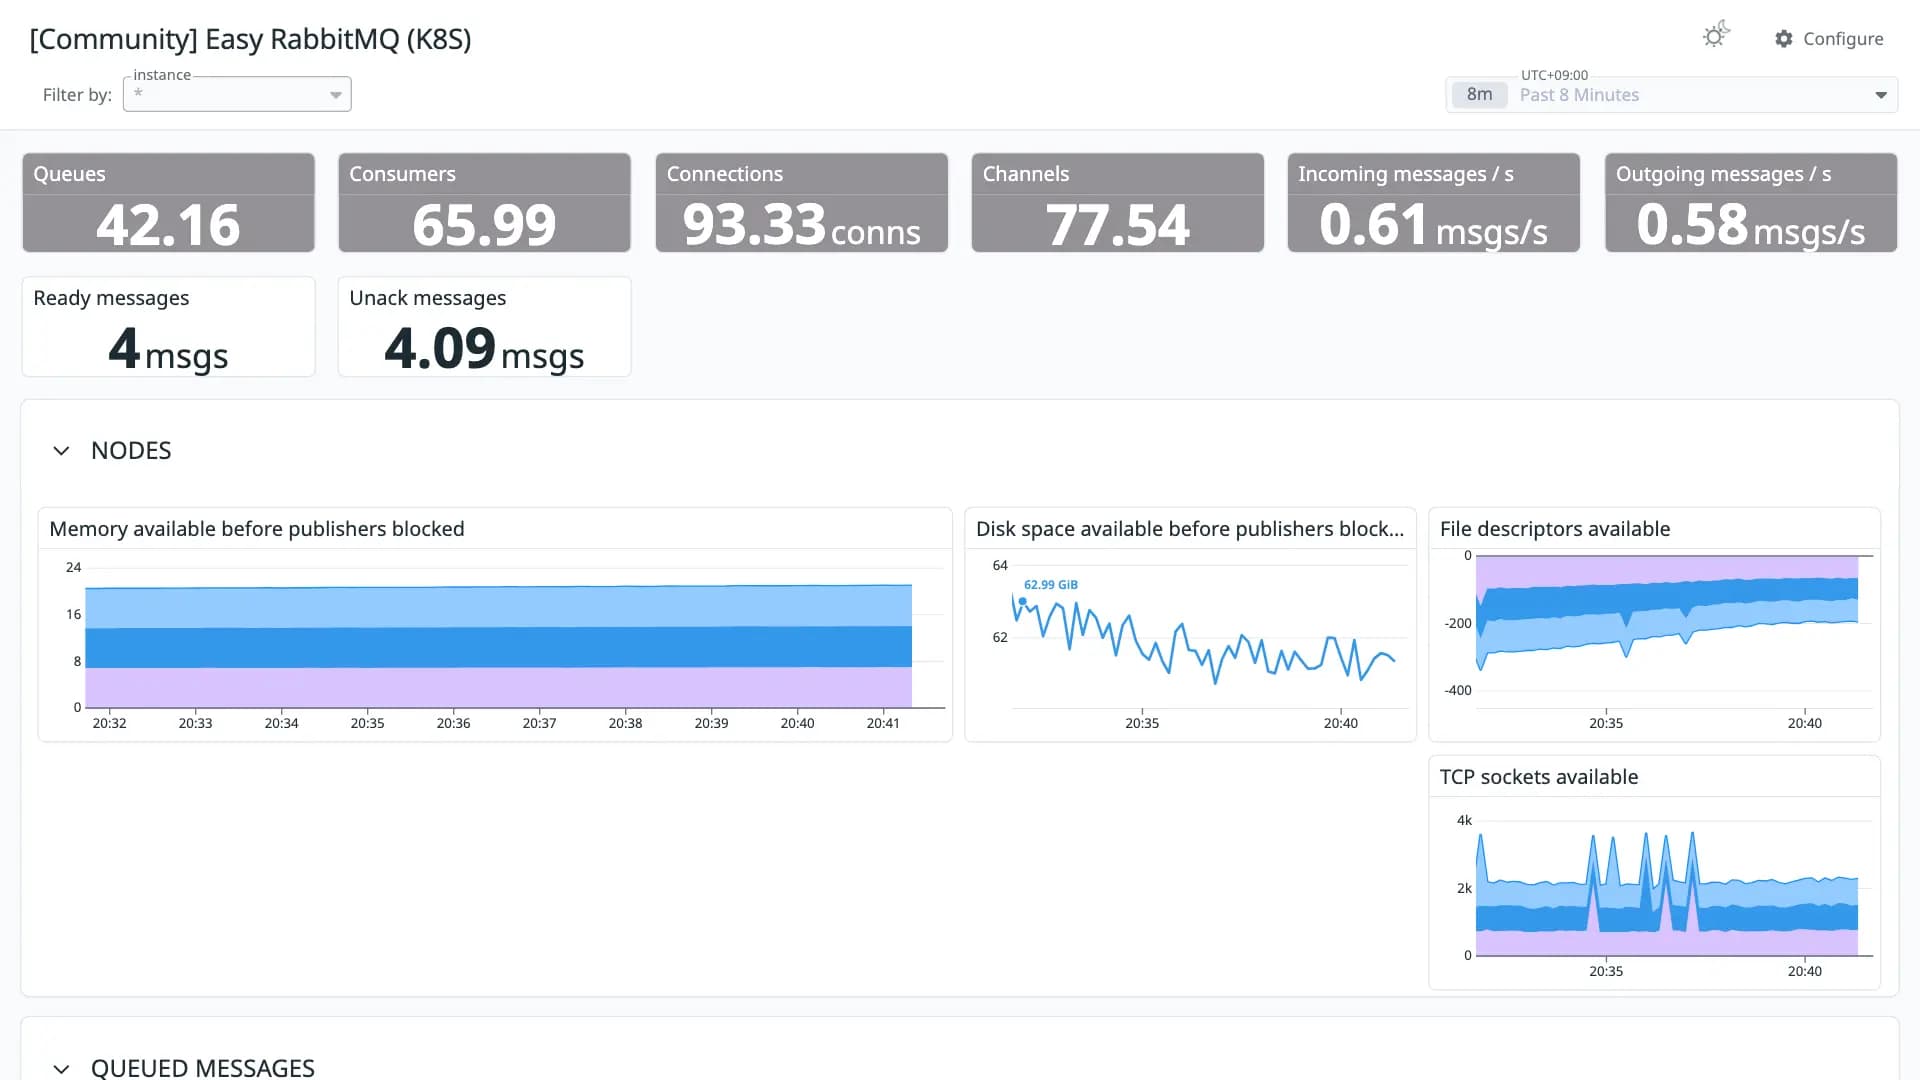Viewport: 1920px width, 1080px height.
Task: Click the 20:37 tick on memory chart
Action: click(x=539, y=723)
